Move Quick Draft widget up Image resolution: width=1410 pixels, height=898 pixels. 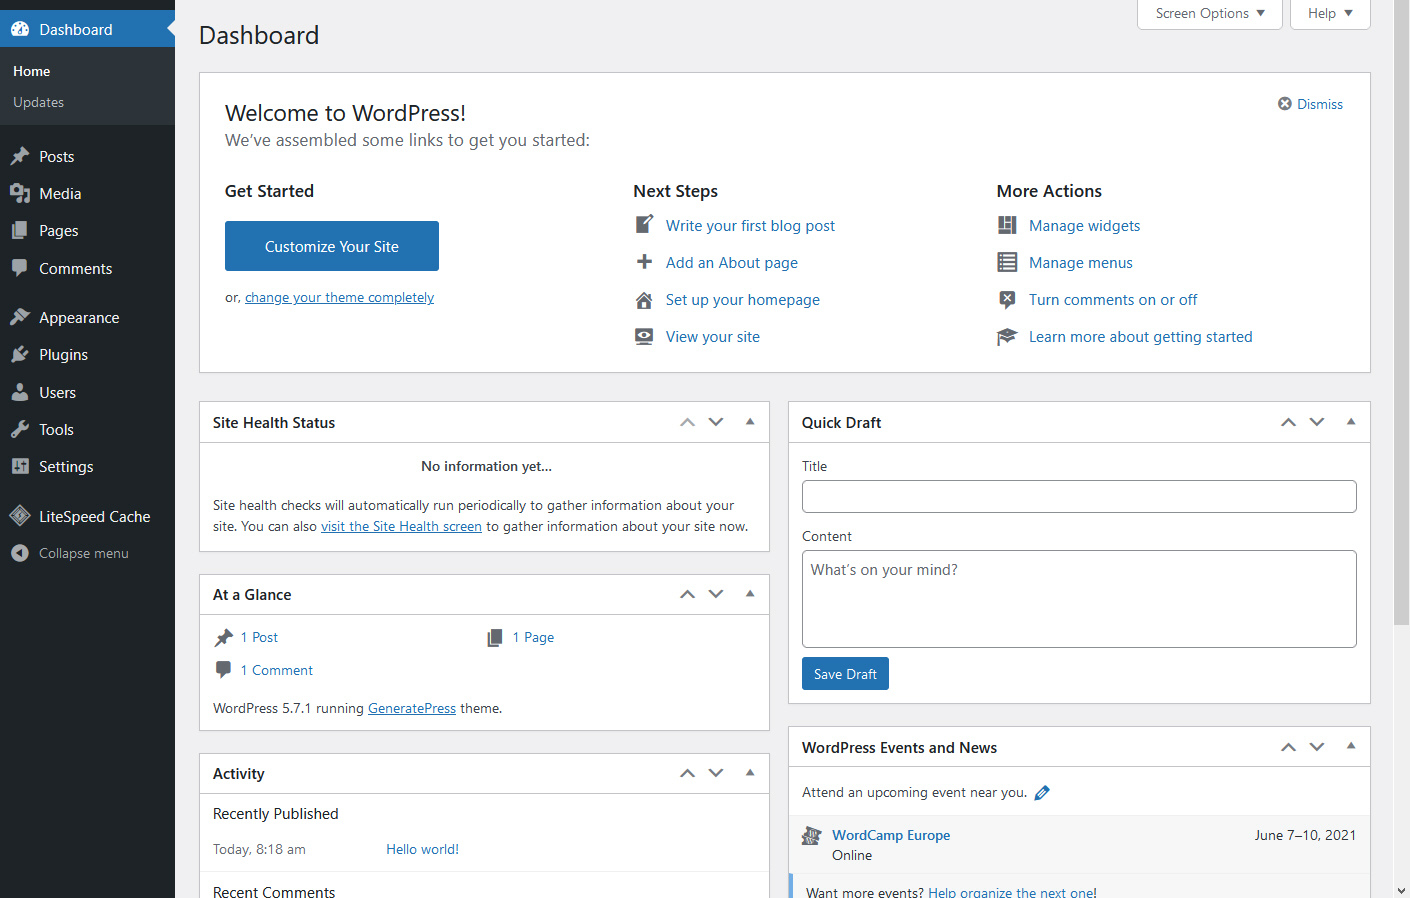pyautogui.click(x=1289, y=422)
